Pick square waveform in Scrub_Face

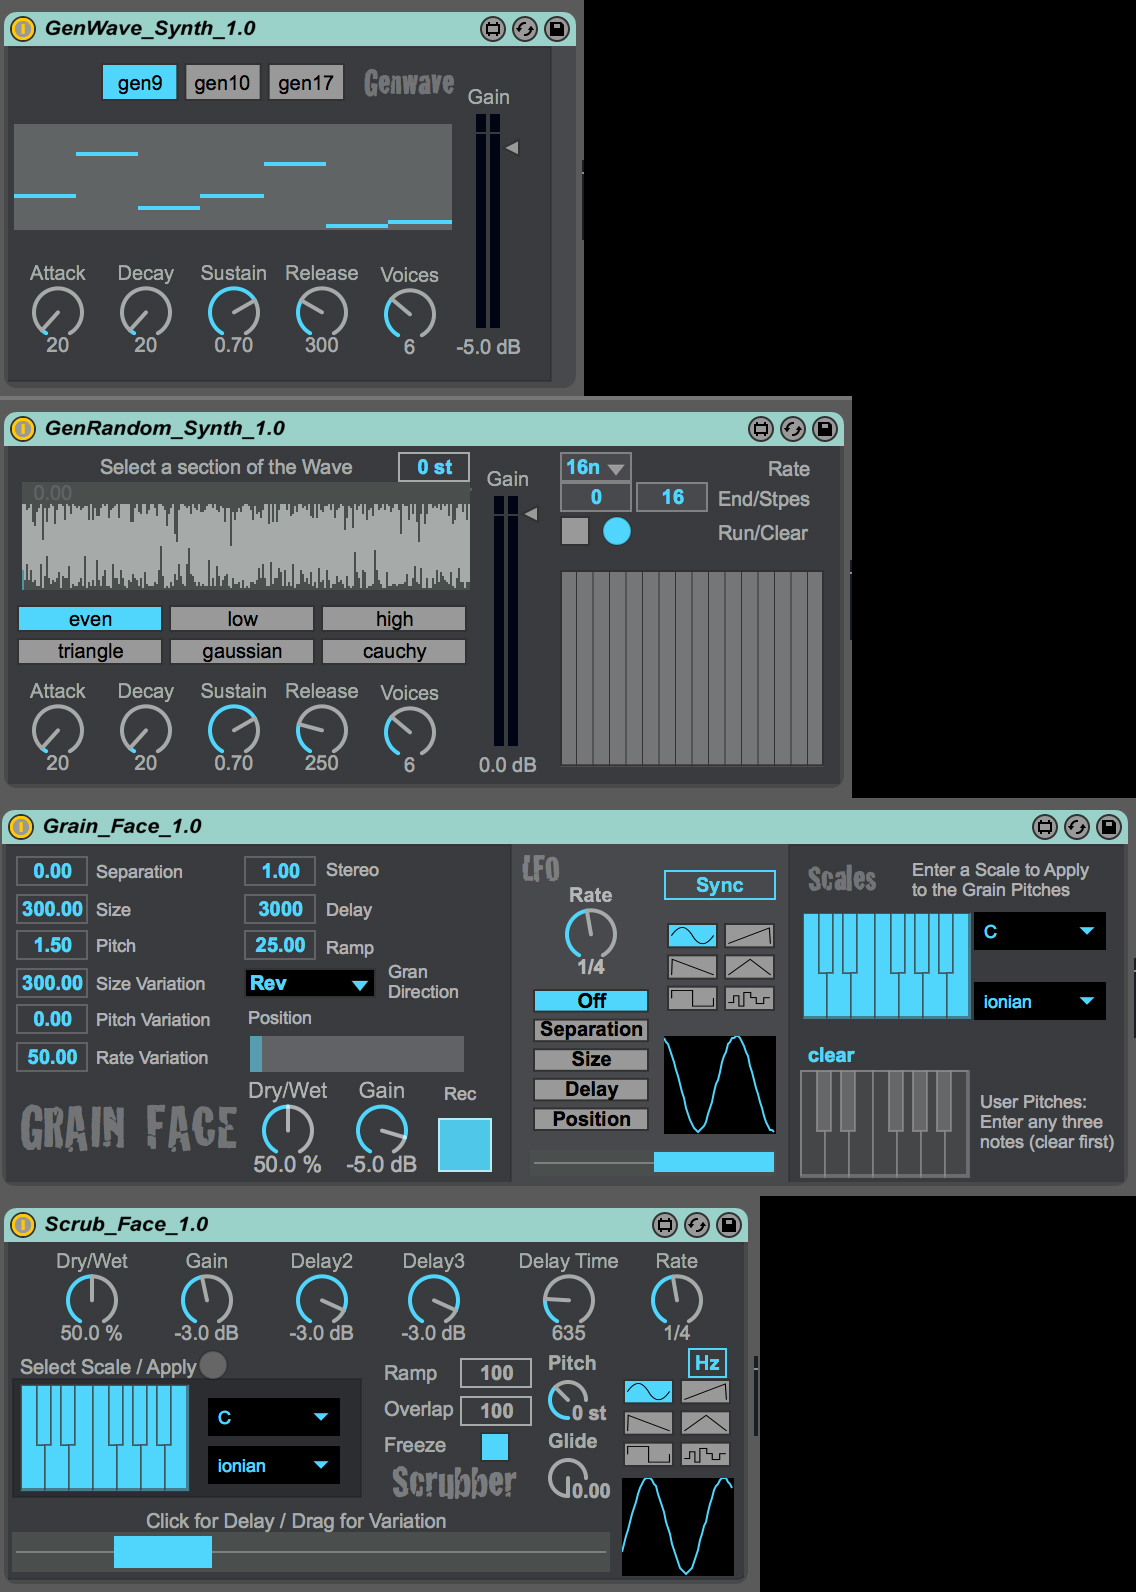[x=648, y=1454]
